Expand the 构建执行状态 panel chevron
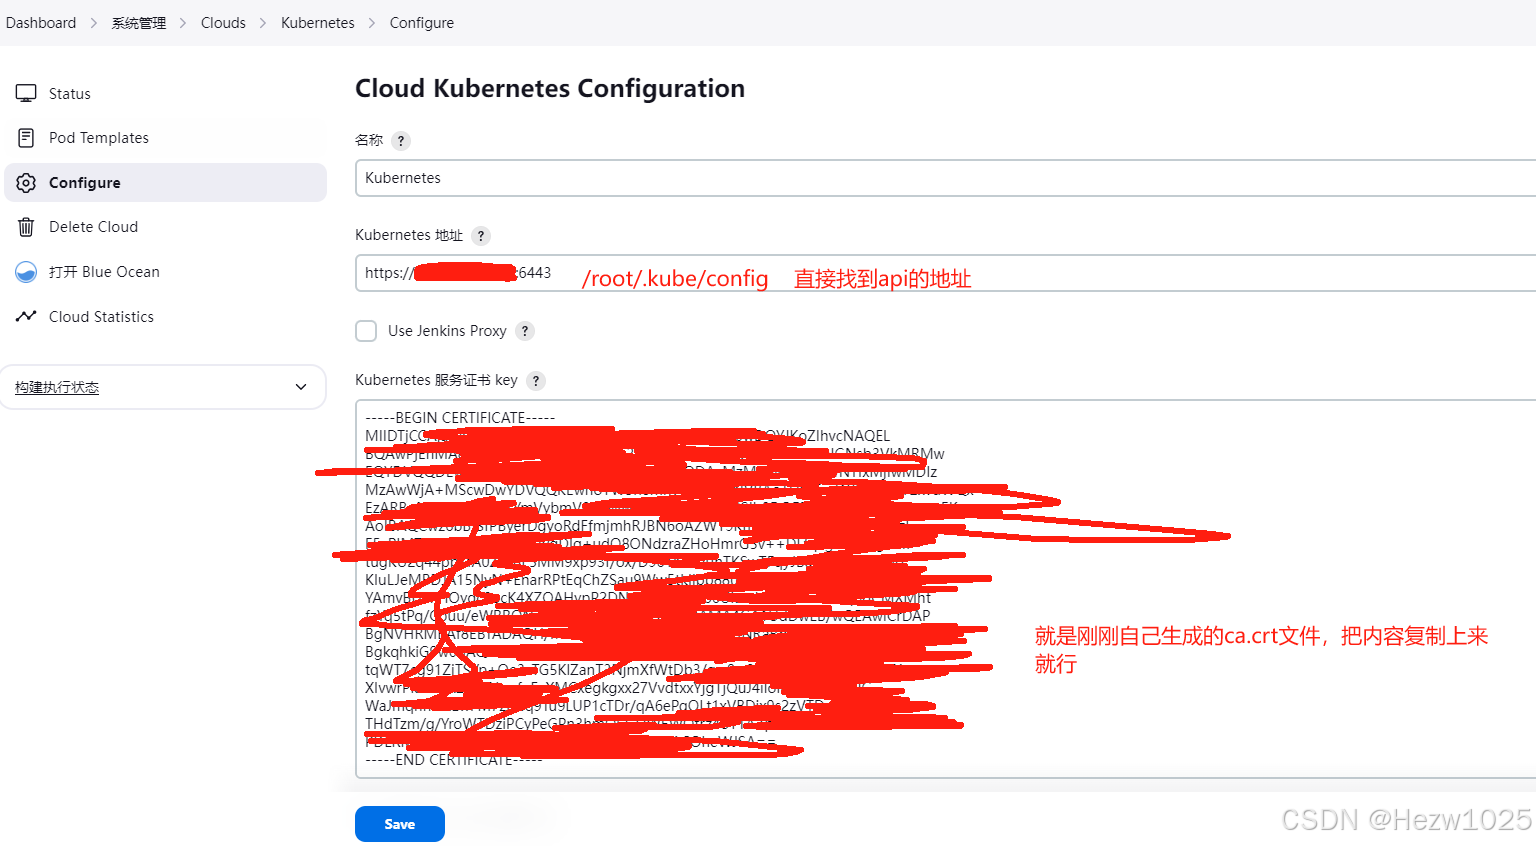Image resolution: width=1536 pixels, height=846 pixels. (301, 387)
